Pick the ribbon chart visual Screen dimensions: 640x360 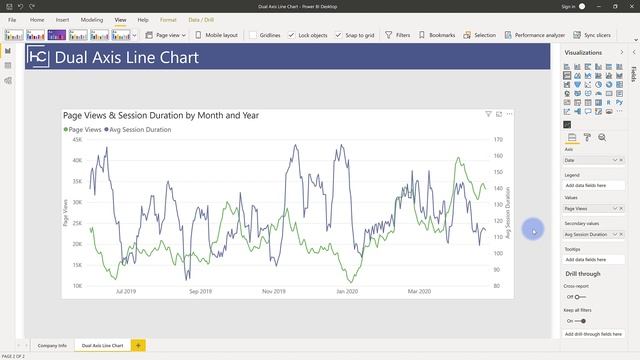point(620,76)
